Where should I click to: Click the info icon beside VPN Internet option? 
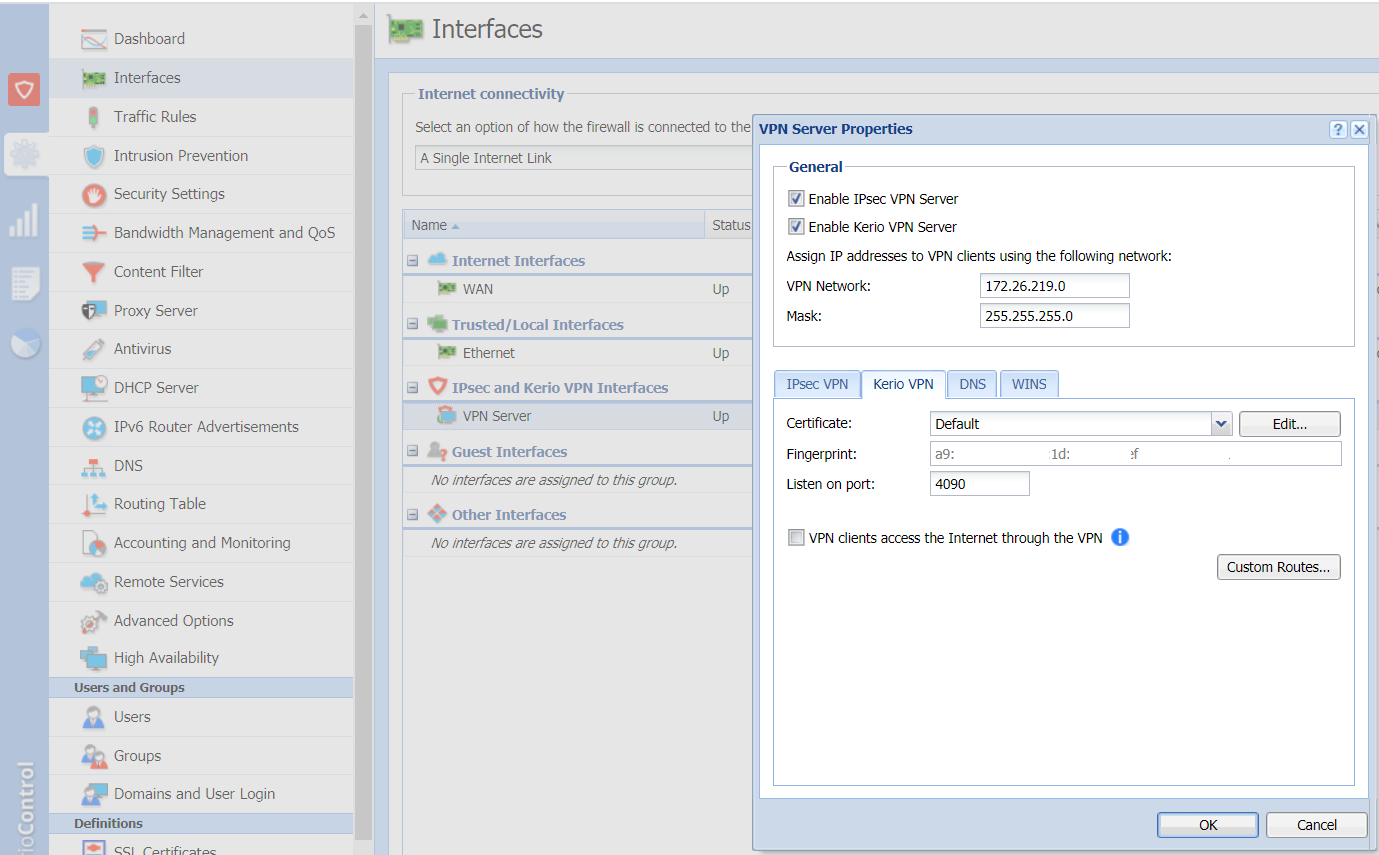click(1120, 538)
